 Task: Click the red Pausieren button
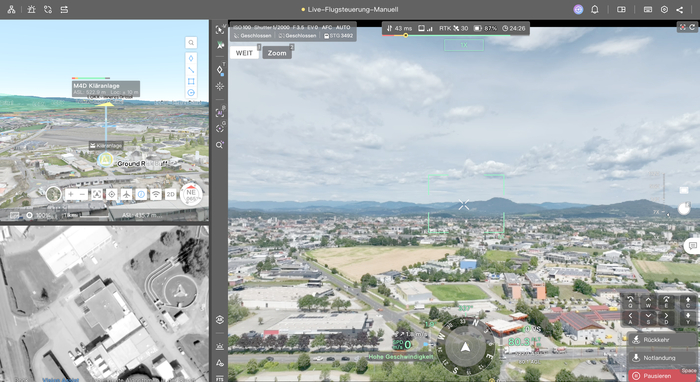tap(662, 375)
